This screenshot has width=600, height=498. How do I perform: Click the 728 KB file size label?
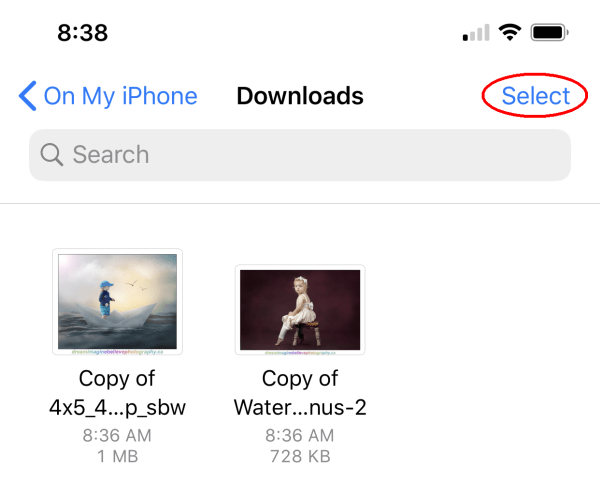point(300,457)
